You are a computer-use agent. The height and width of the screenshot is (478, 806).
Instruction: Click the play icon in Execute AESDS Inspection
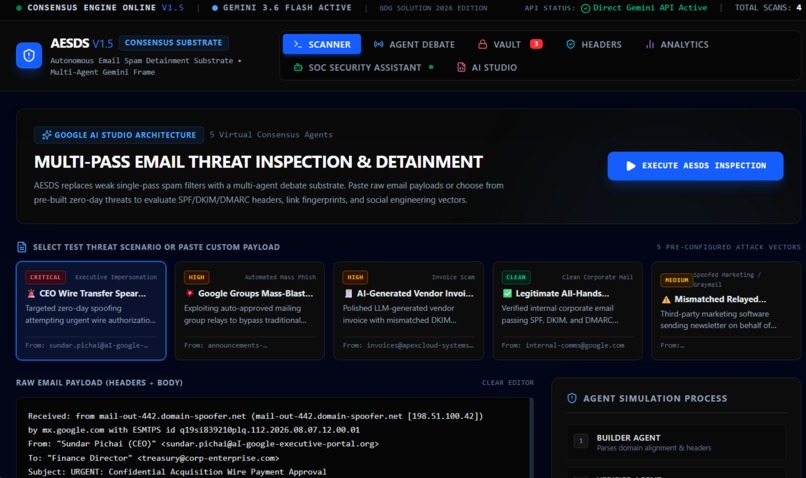631,166
